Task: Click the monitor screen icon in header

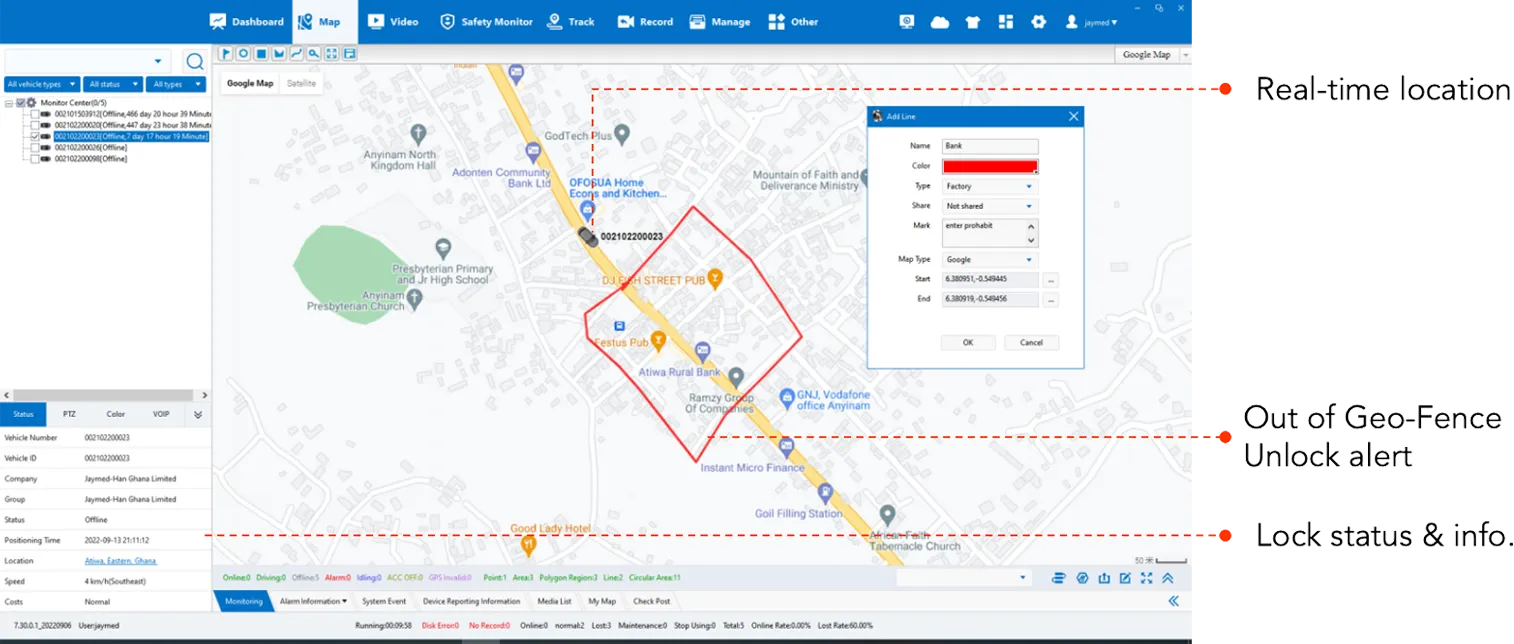Action: click(907, 21)
